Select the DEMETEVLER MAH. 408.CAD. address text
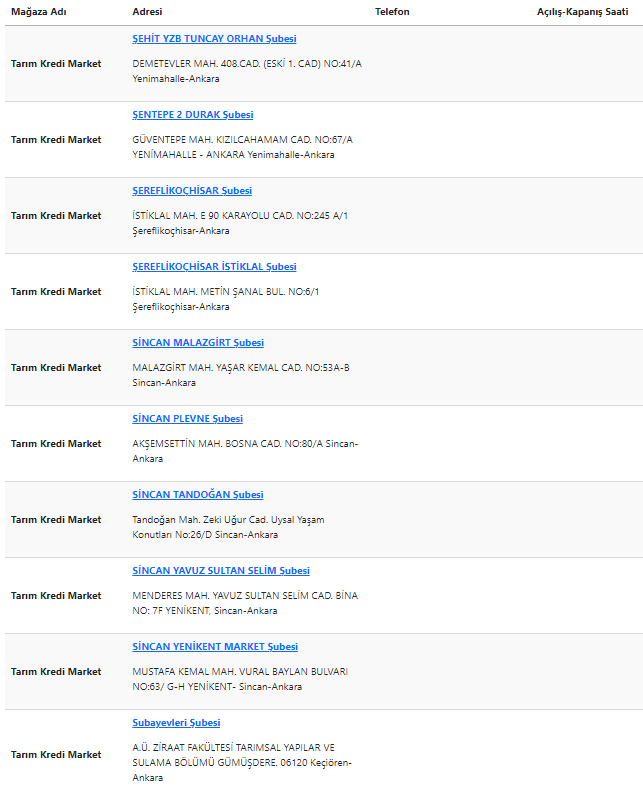 [x=247, y=72]
